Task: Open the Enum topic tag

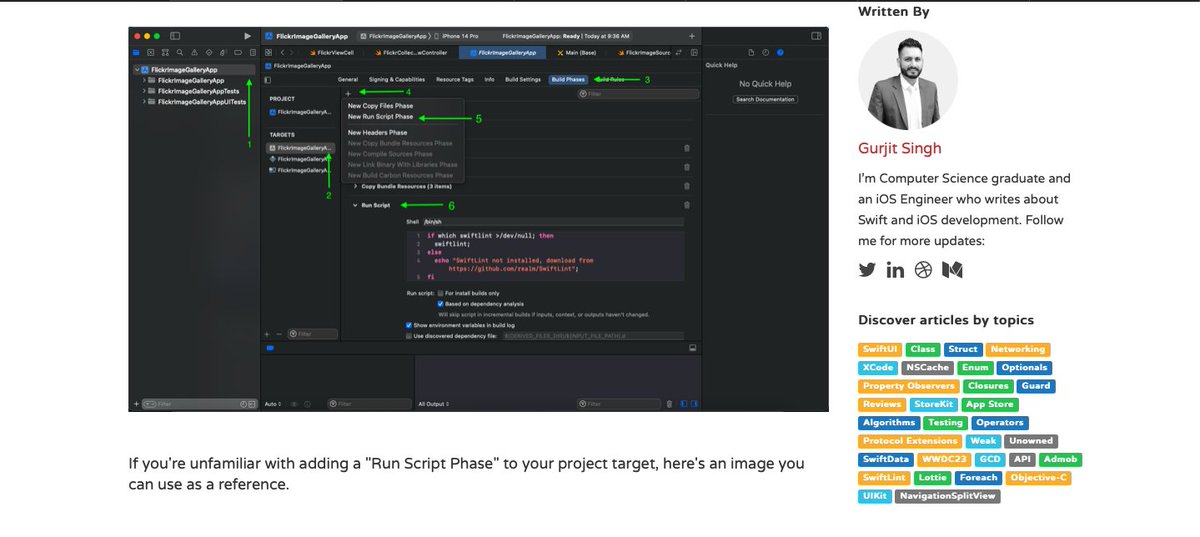Action: pos(975,368)
